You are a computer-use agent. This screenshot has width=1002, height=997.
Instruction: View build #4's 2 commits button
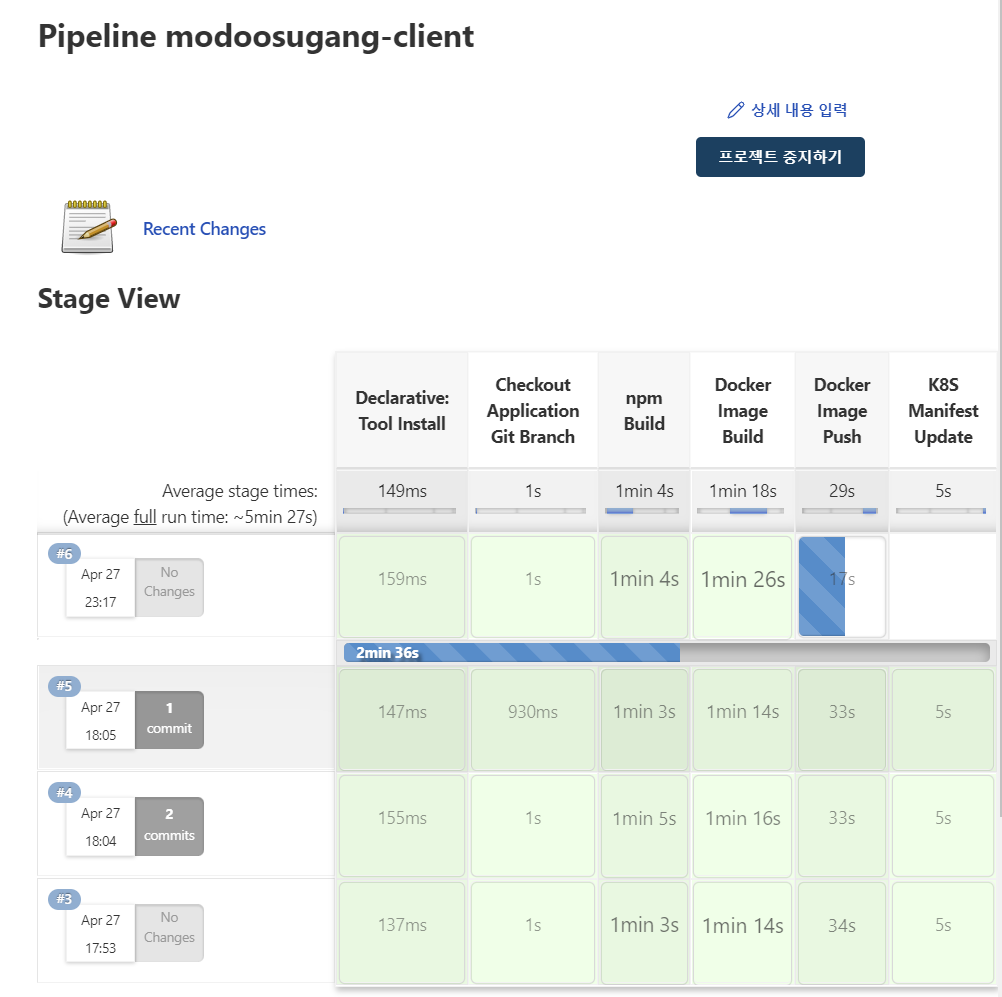[169, 826]
